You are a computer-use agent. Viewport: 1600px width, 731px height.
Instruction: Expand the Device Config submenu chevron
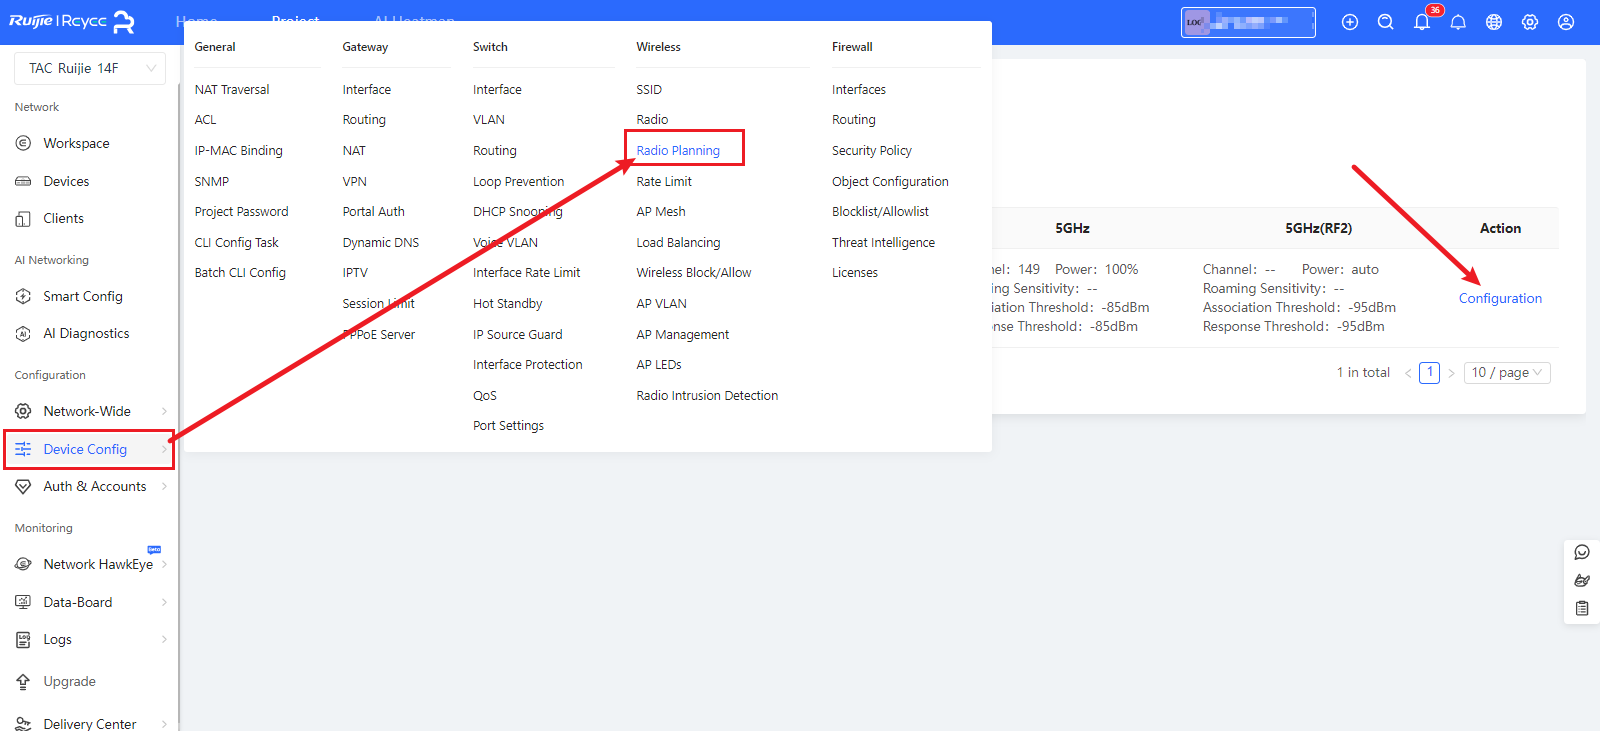[164, 449]
